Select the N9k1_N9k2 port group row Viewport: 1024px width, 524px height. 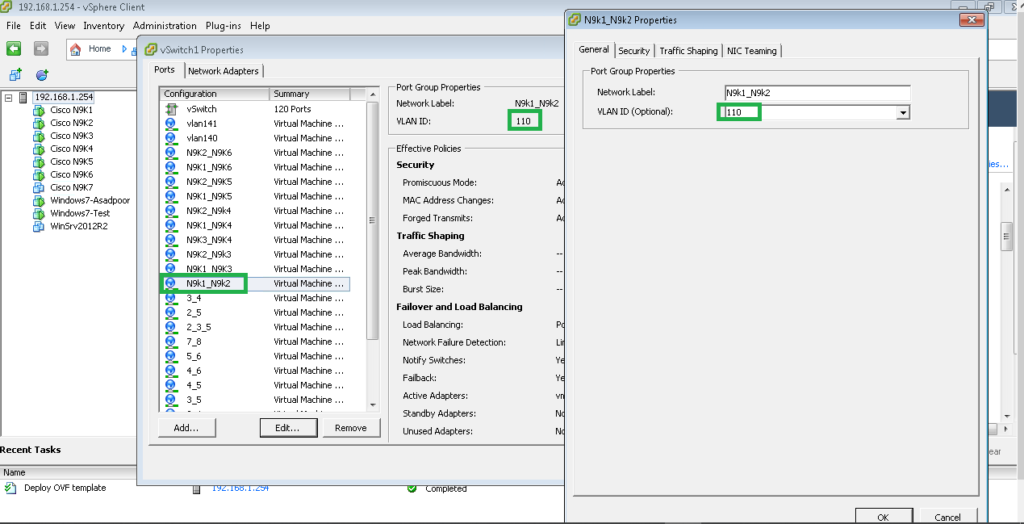point(255,284)
